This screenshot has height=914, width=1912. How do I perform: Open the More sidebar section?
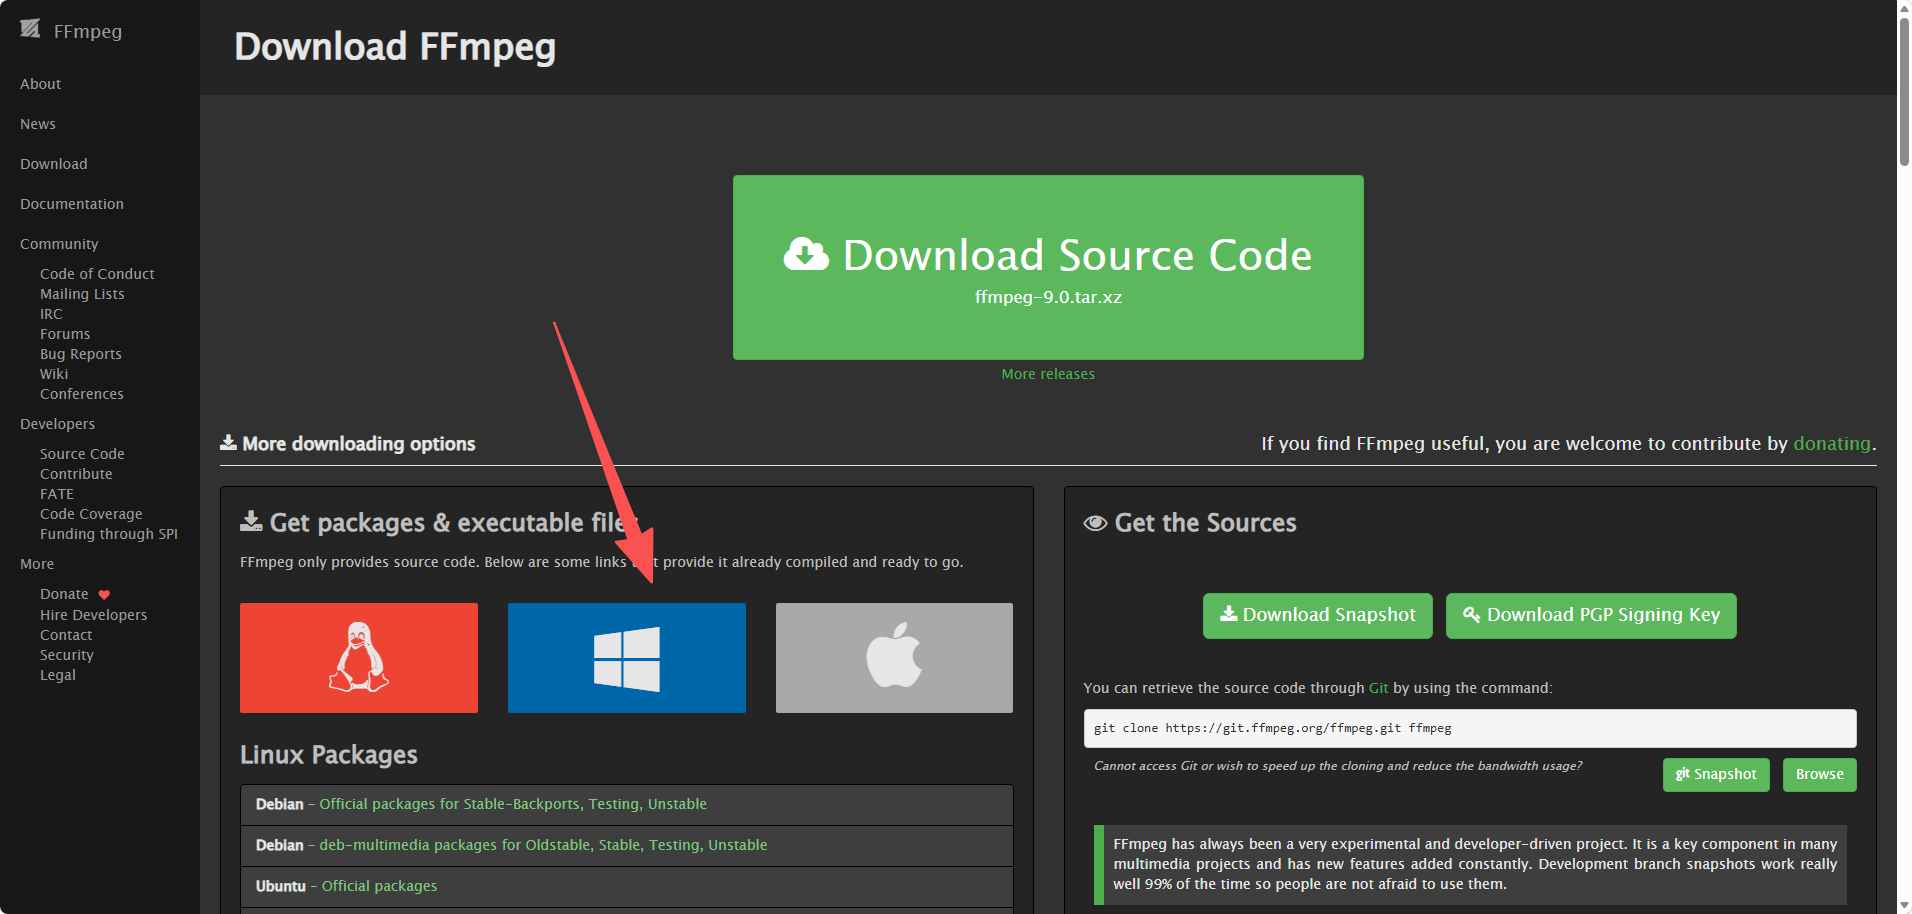click(x=37, y=564)
